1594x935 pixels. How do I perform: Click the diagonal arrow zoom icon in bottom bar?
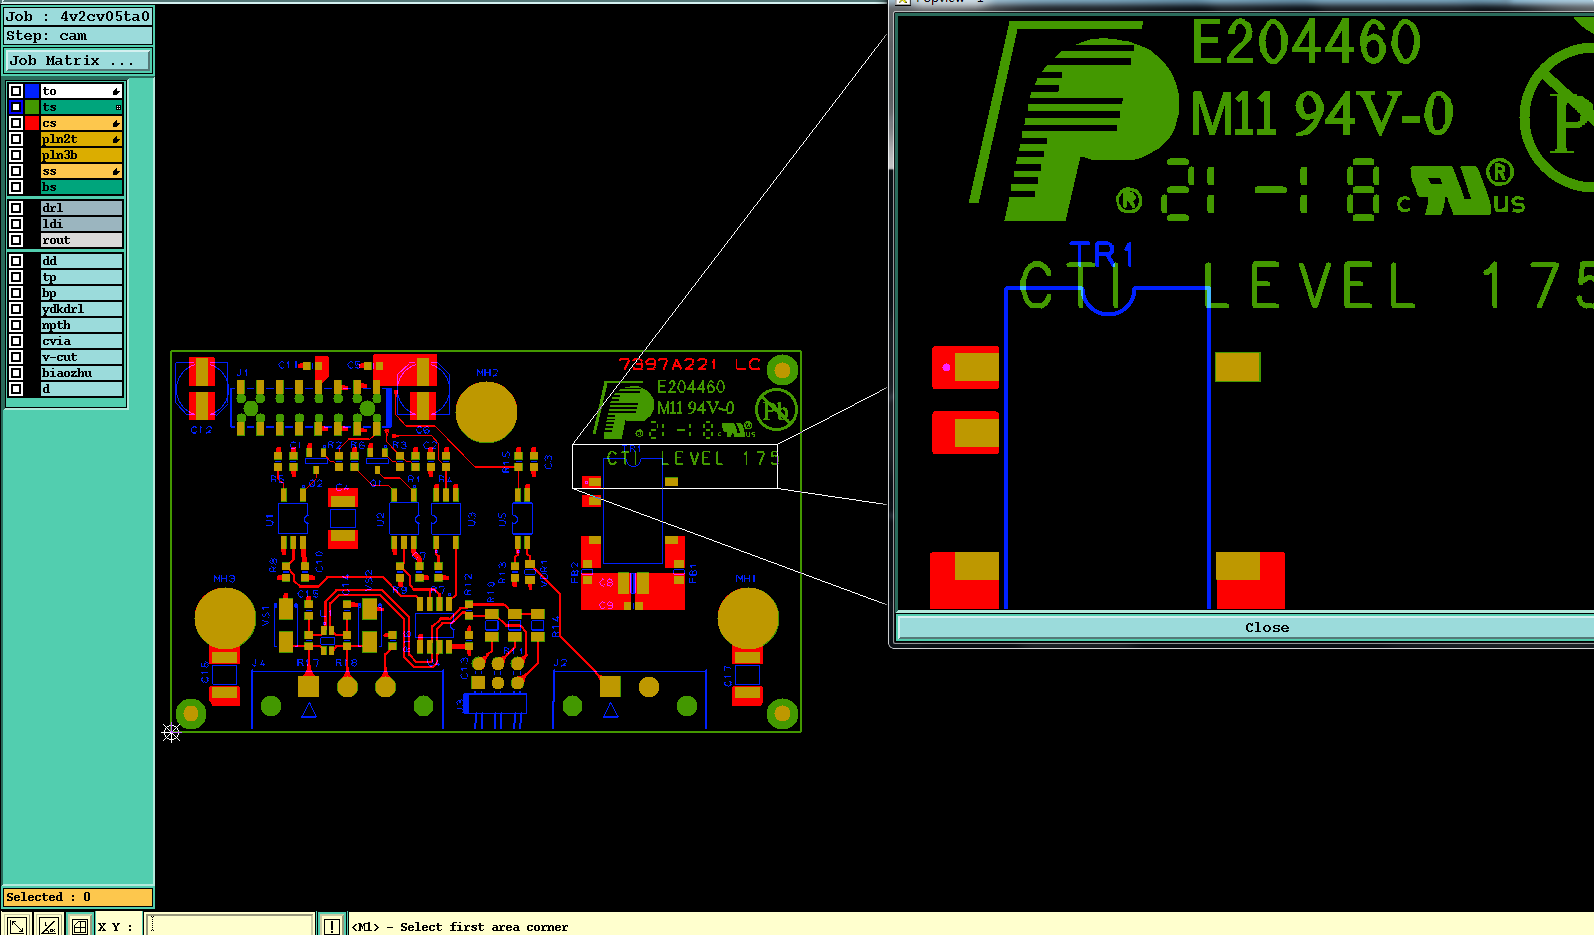(17, 925)
